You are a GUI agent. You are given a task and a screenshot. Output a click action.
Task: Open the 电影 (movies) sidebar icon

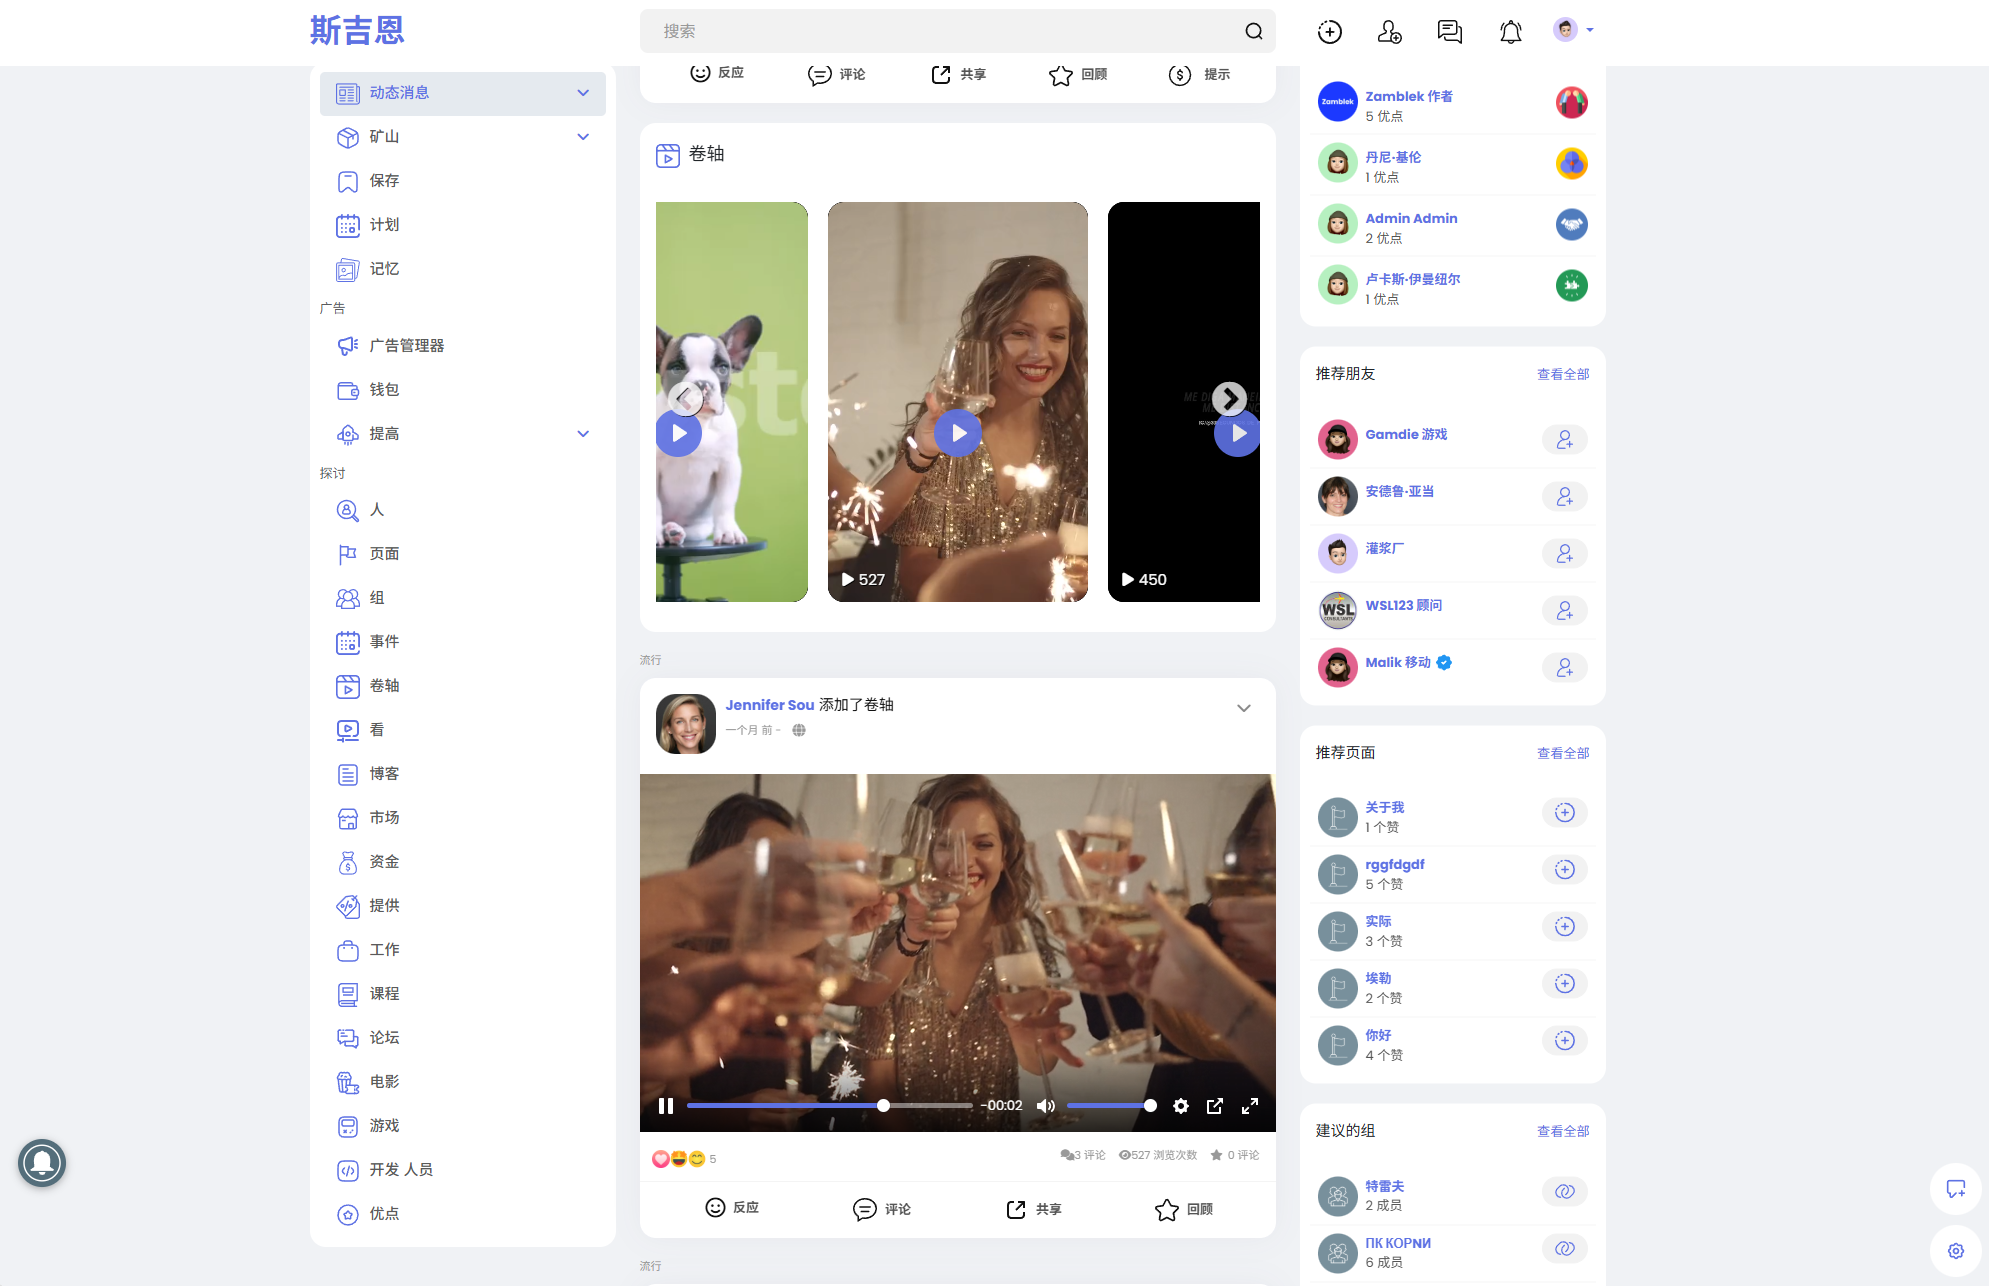pos(348,1081)
